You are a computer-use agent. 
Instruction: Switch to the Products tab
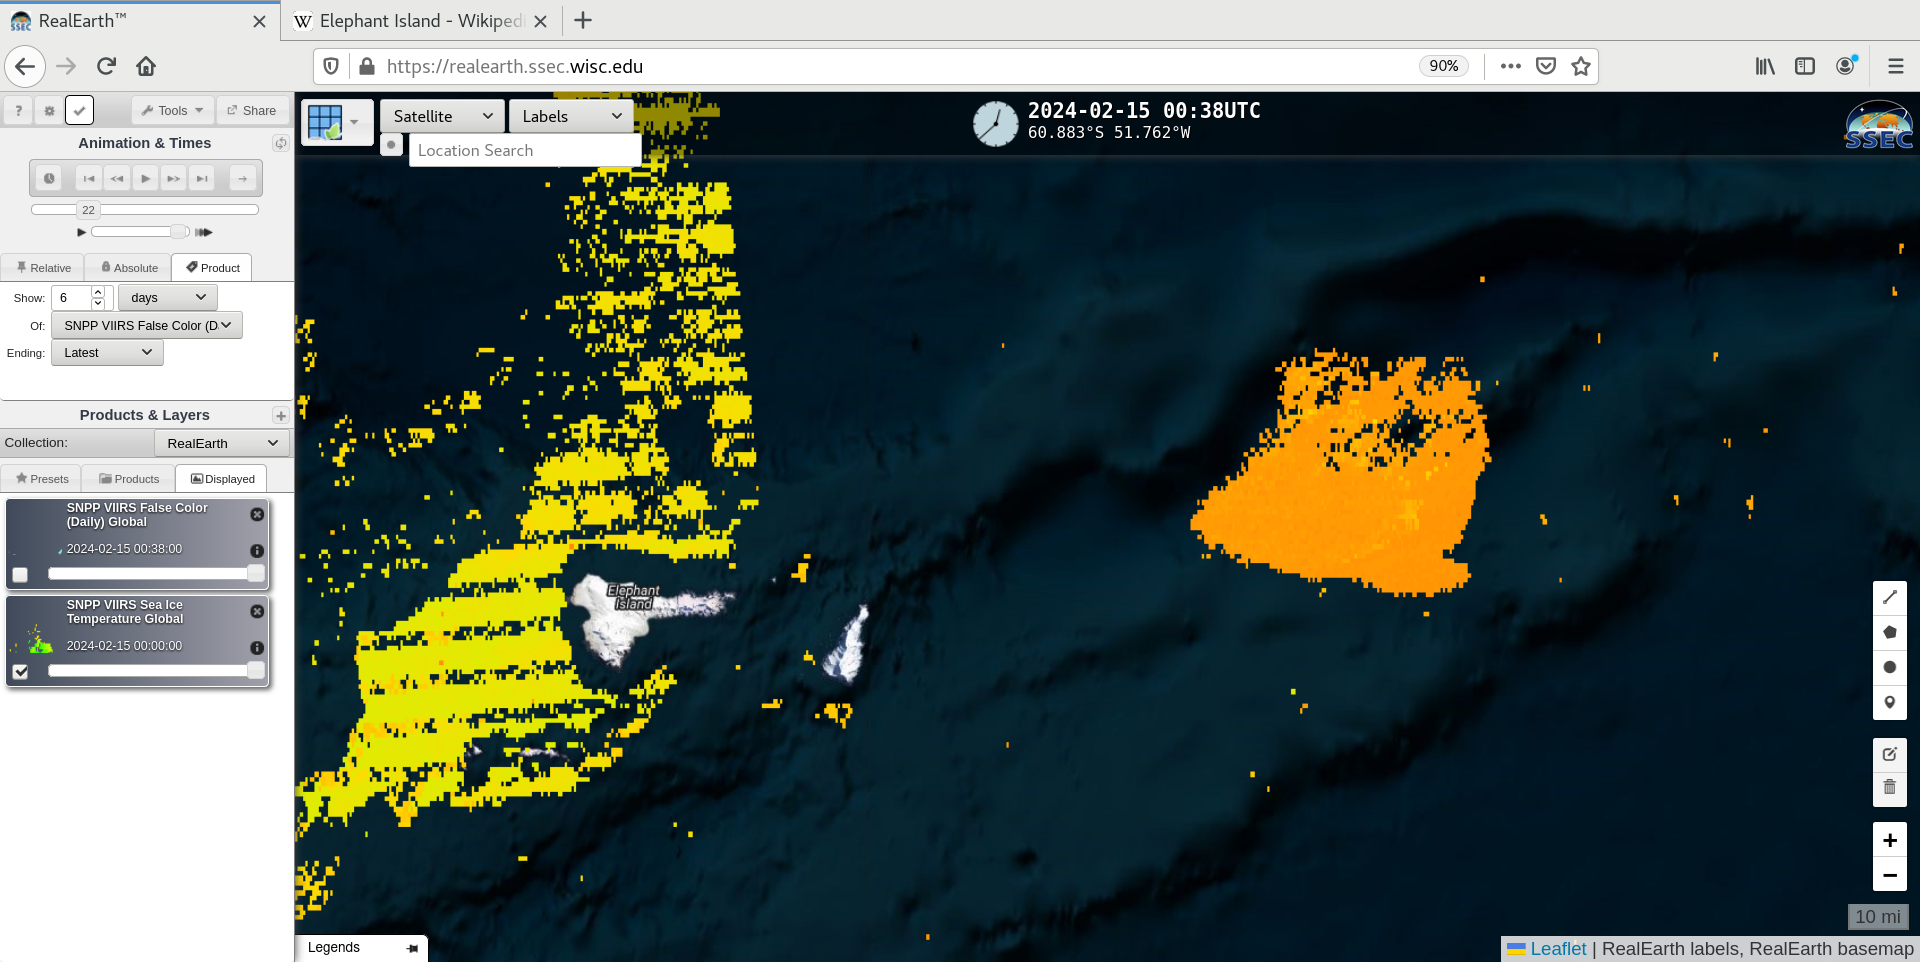click(x=129, y=479)
